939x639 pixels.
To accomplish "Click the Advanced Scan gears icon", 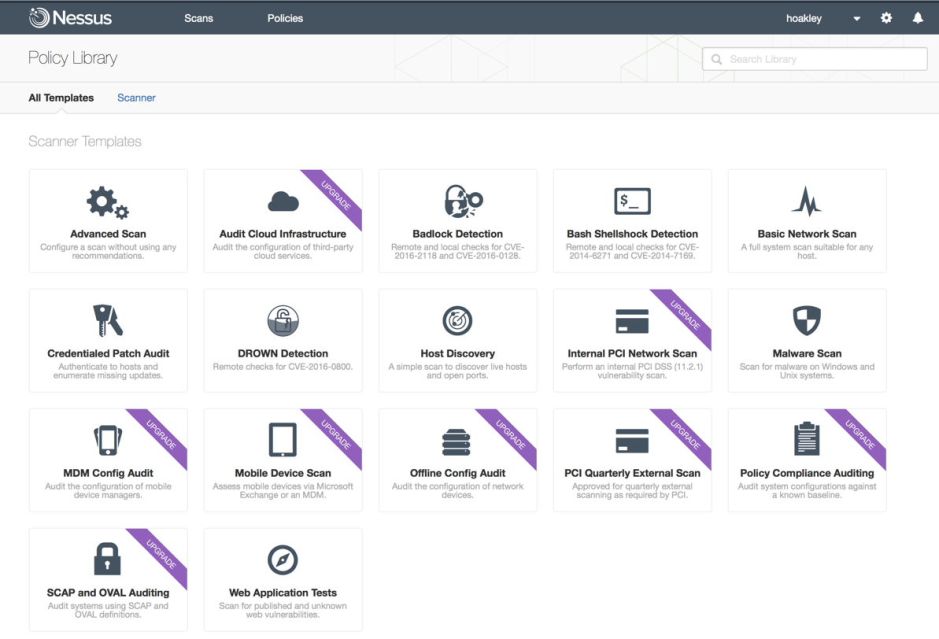I will (107, 203).
